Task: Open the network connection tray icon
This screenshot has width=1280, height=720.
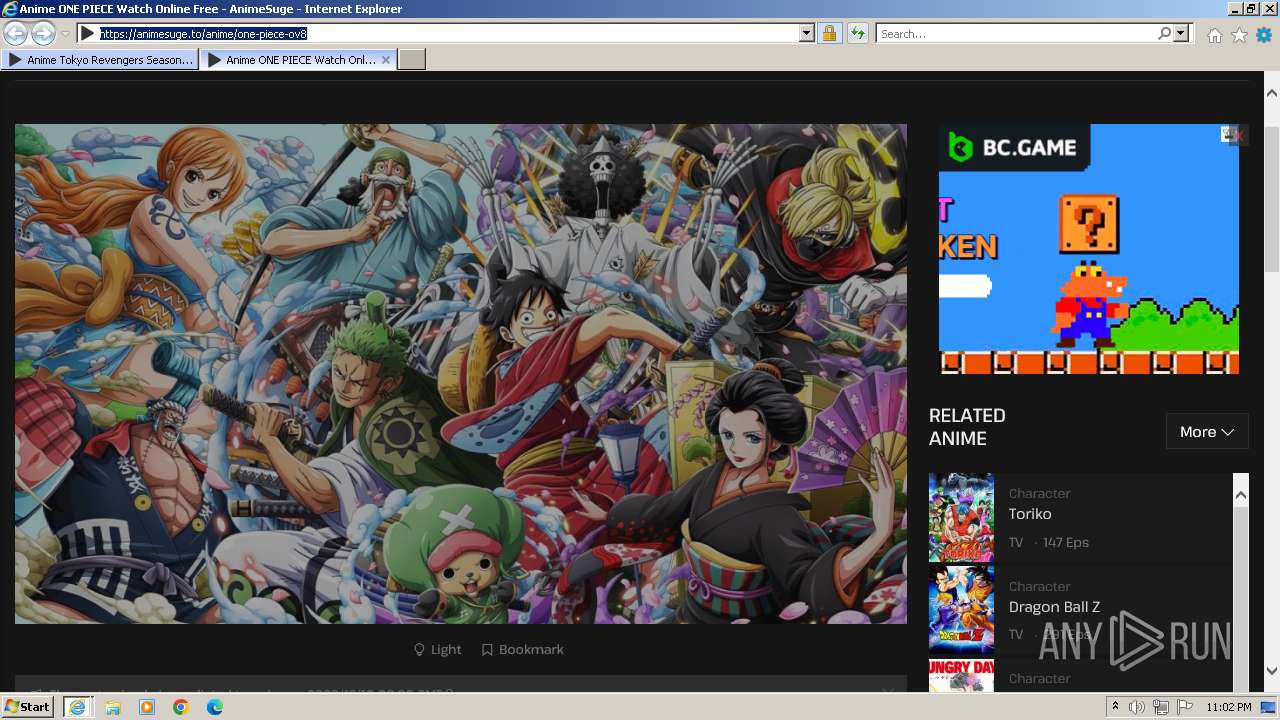Action: (x=1161, y=707)
